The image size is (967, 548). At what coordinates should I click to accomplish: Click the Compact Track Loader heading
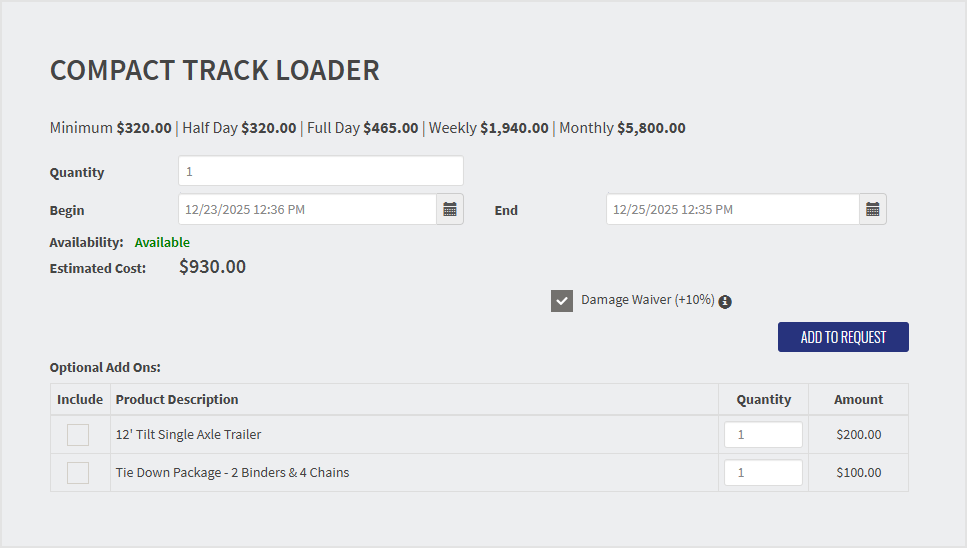coord(215,71)
